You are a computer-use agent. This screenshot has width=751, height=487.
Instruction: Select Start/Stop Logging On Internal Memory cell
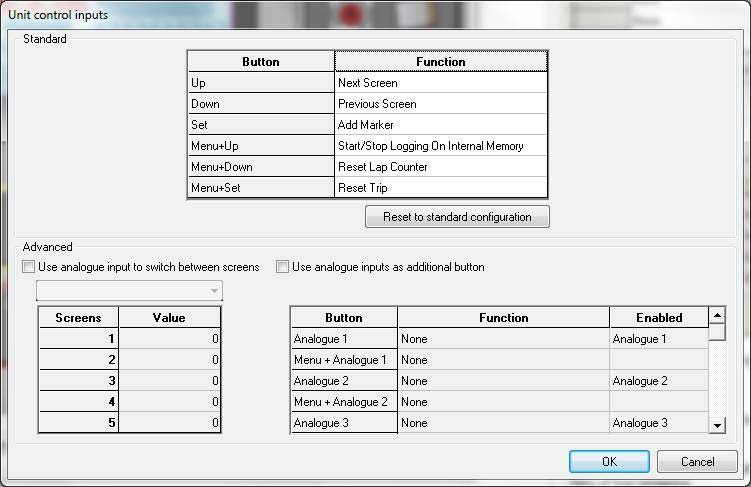440,146
